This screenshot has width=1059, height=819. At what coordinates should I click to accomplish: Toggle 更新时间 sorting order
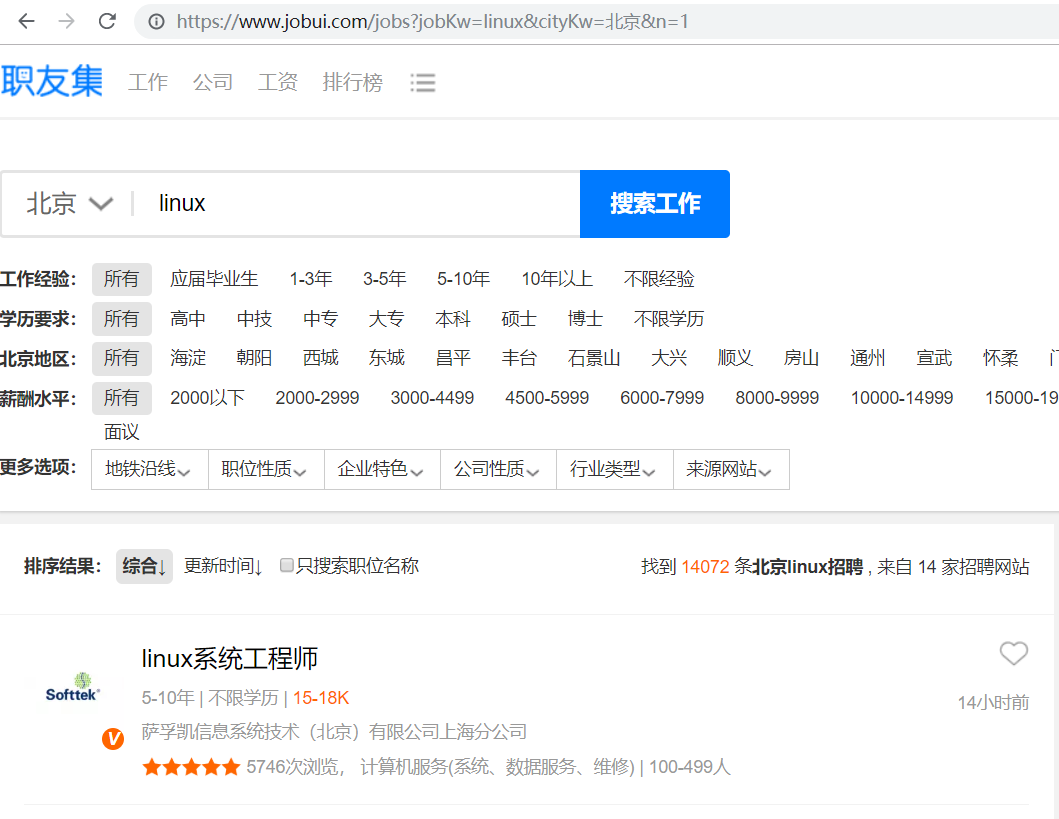[224, 565]
